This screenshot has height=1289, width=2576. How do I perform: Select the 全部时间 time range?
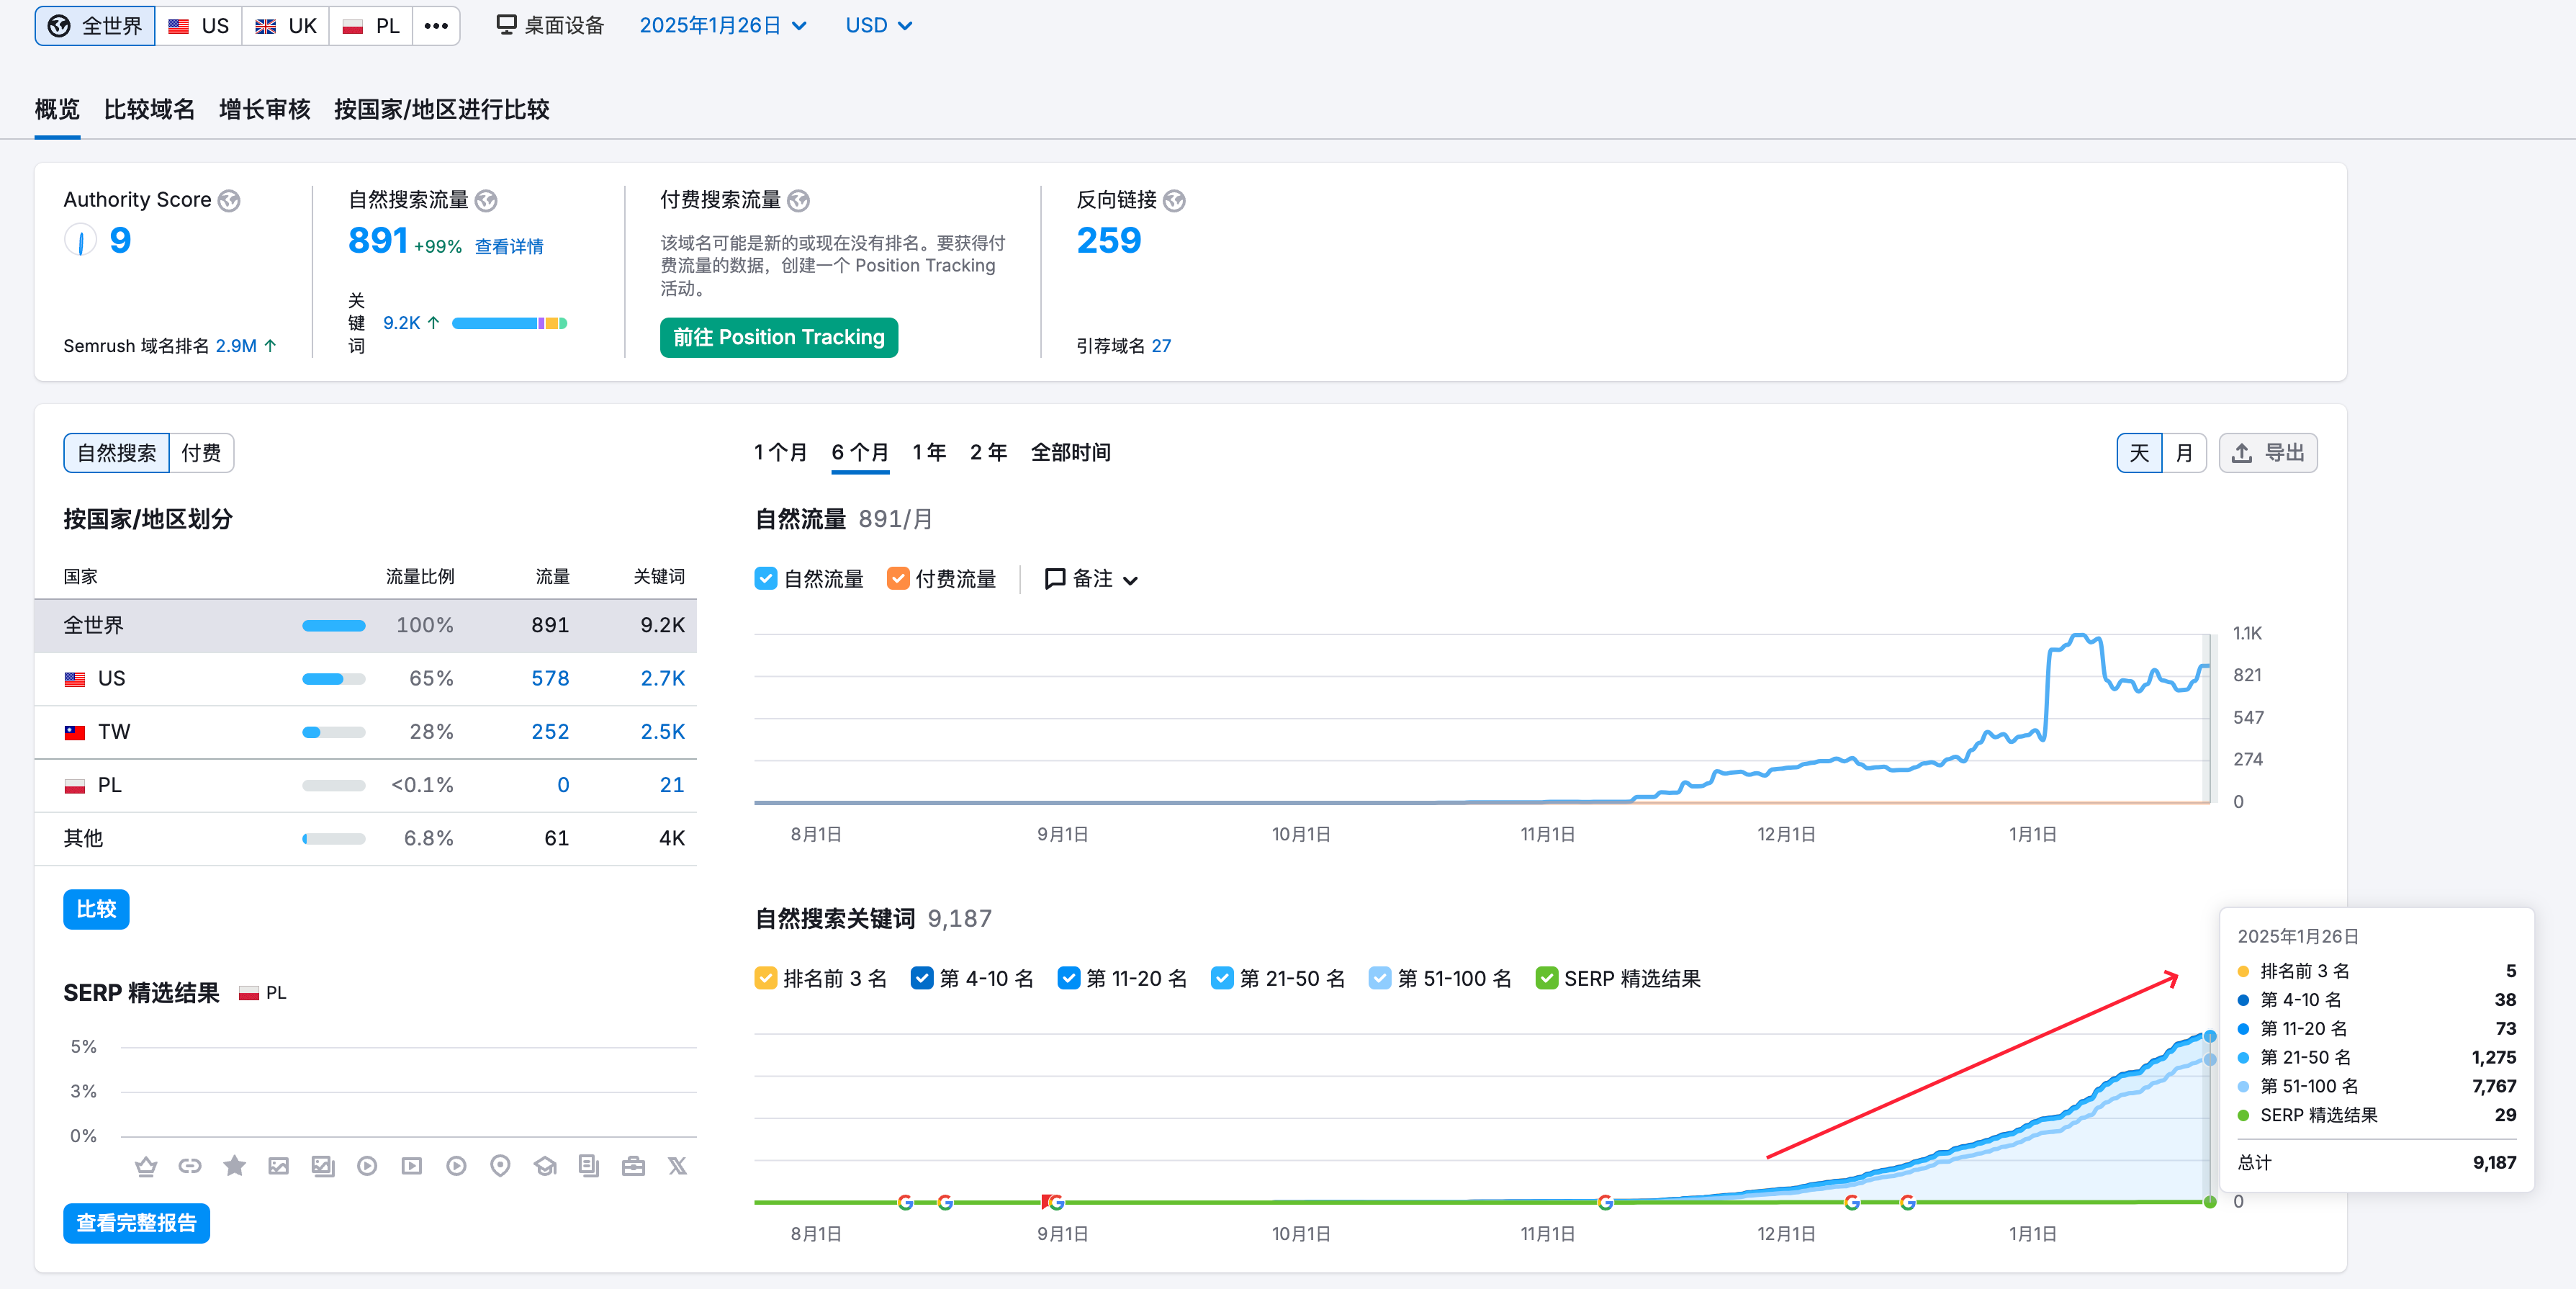1070,452
